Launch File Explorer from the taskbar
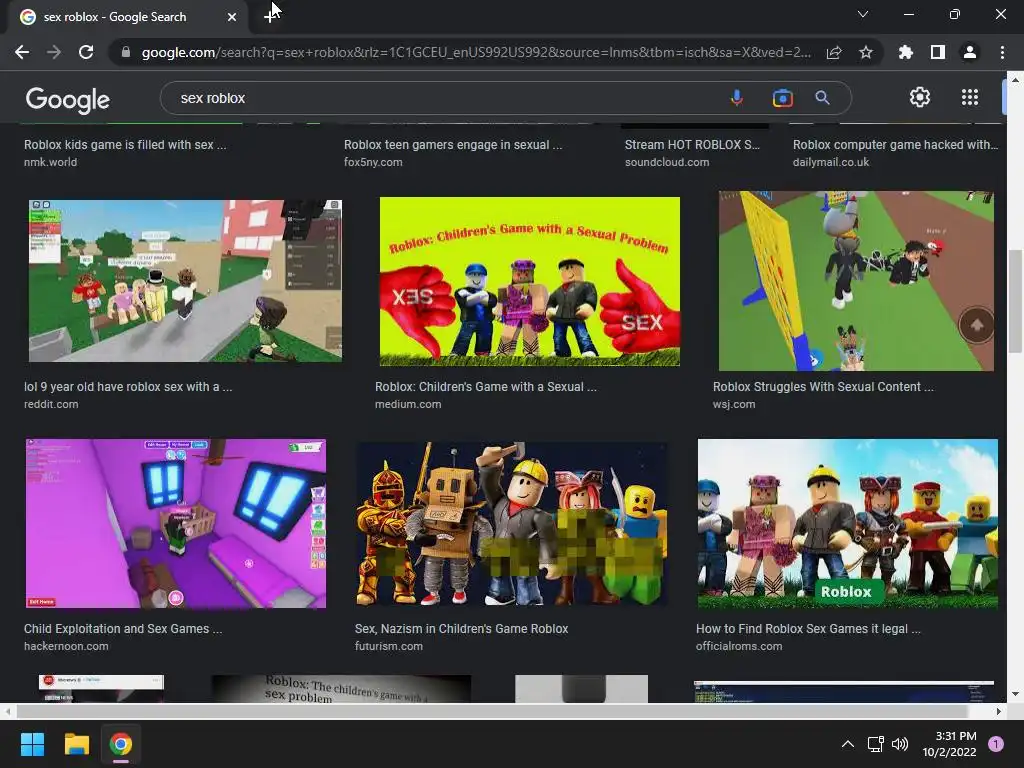This screenshot has height=768, width=1024. click(76, 744)
